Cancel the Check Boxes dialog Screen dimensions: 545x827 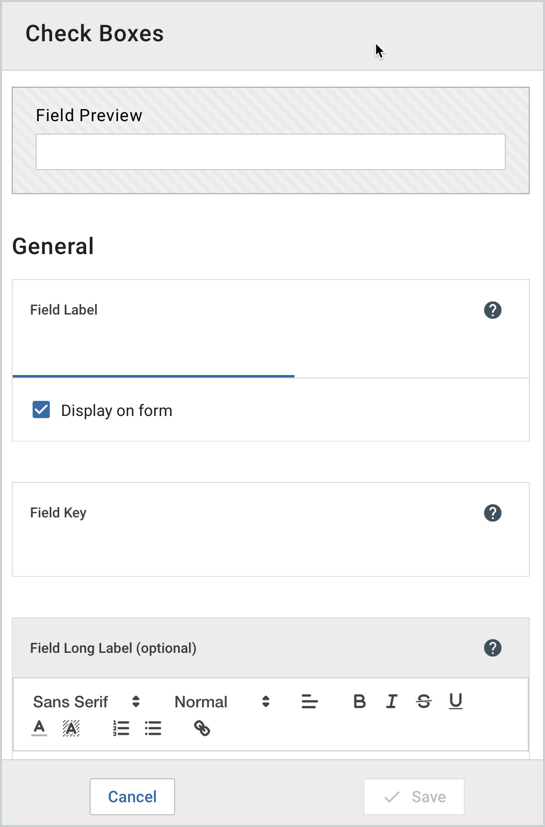pos(132,796)
